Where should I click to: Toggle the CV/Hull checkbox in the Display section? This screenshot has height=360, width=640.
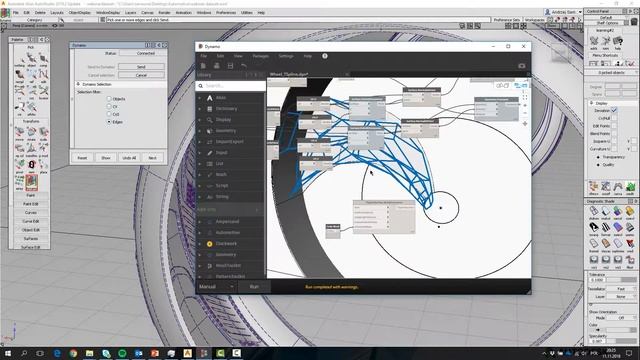point(614,118)
